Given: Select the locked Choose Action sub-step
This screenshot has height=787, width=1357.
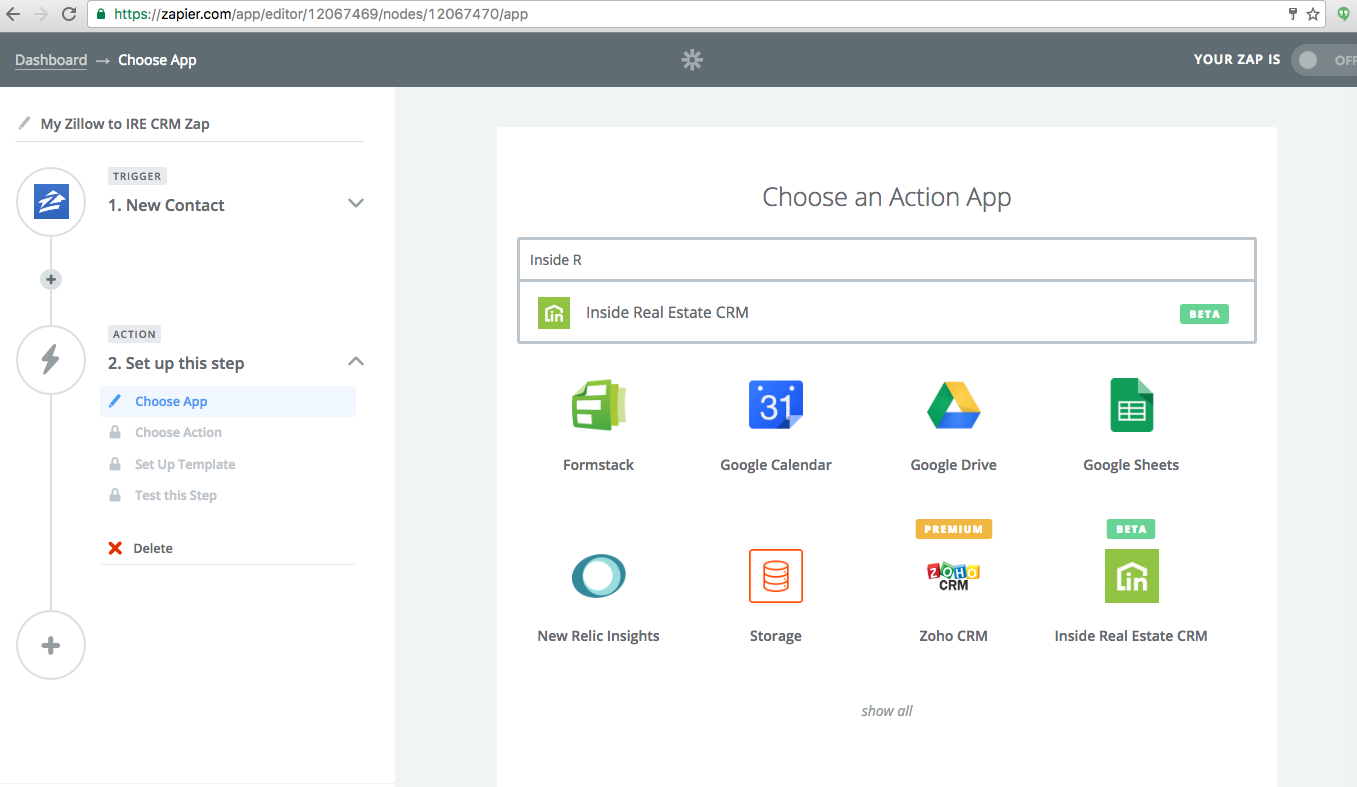Looking at the screenshot, I should click(178, 432).
